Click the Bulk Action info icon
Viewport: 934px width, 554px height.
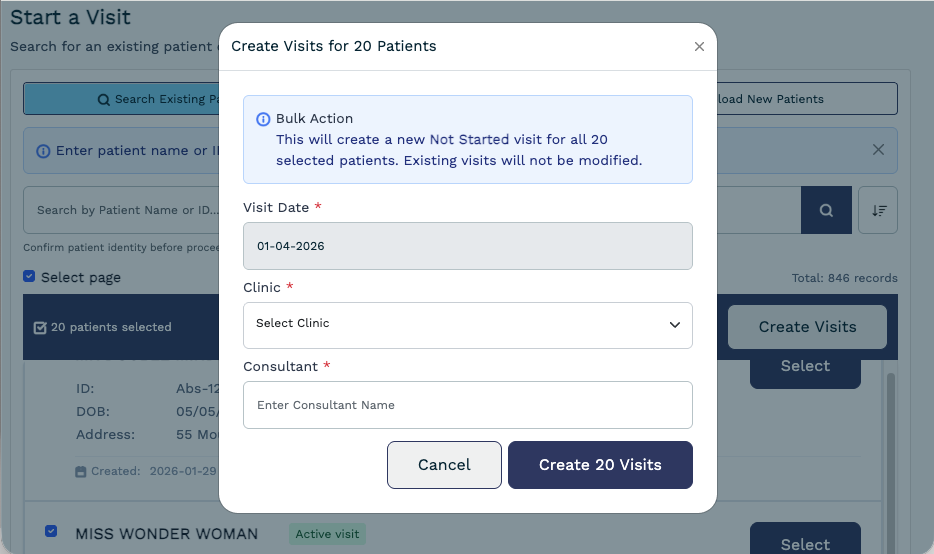point(264,119)
